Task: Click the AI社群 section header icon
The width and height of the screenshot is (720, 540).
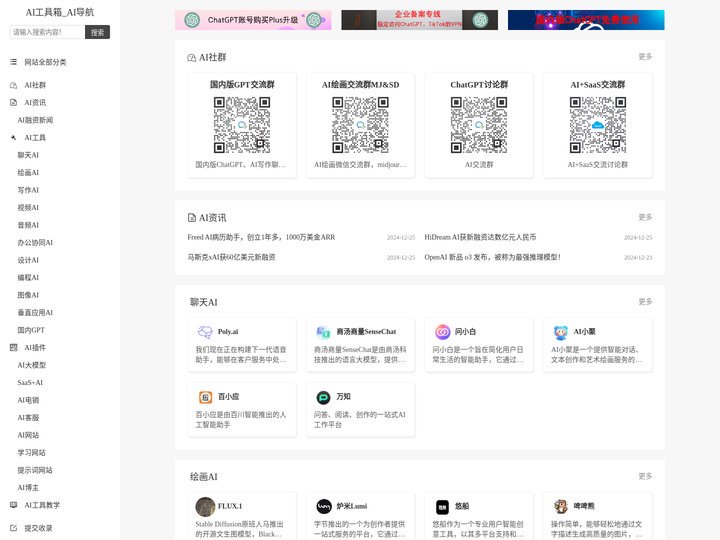Action: pyautogui.click(x=191, y=58)
